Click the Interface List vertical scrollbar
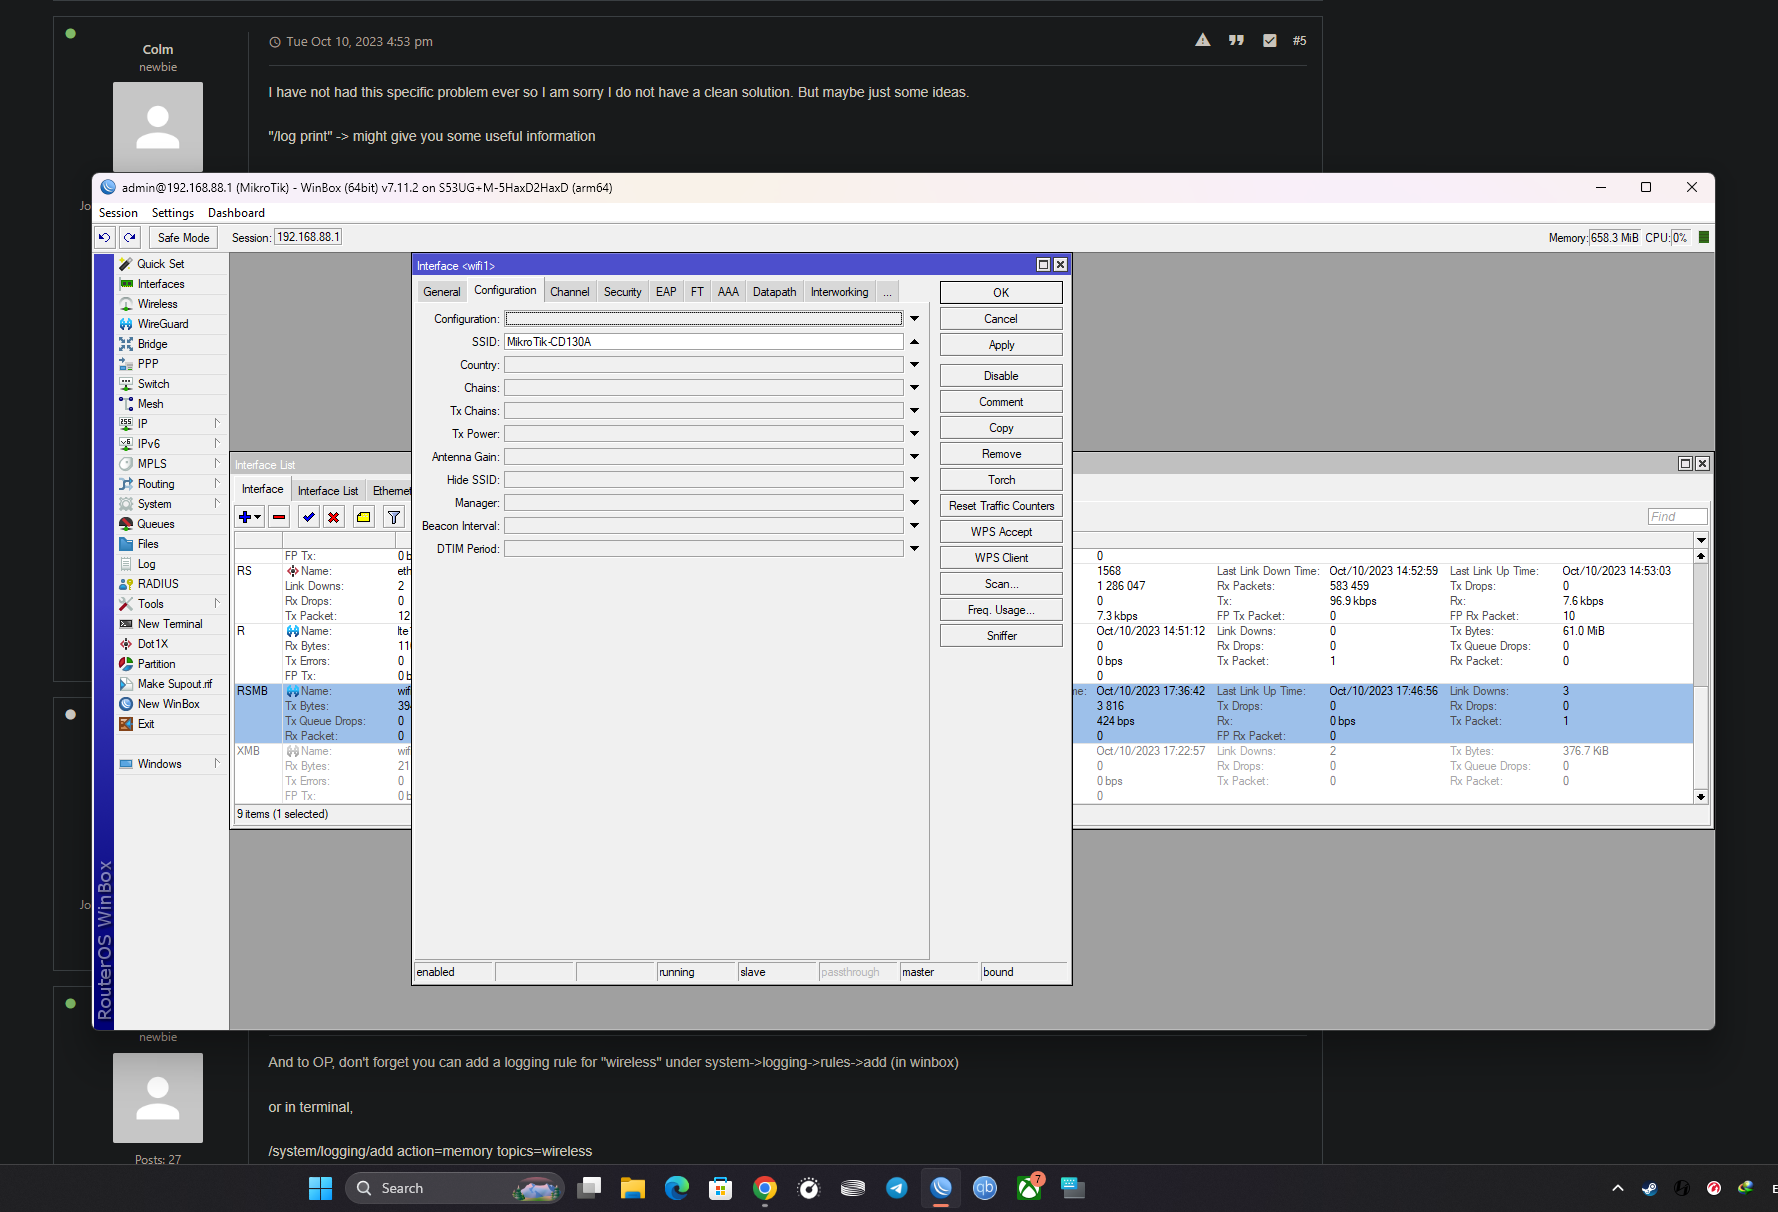The height and width of the screenshot is (1212, 1778). point(1700,676)
